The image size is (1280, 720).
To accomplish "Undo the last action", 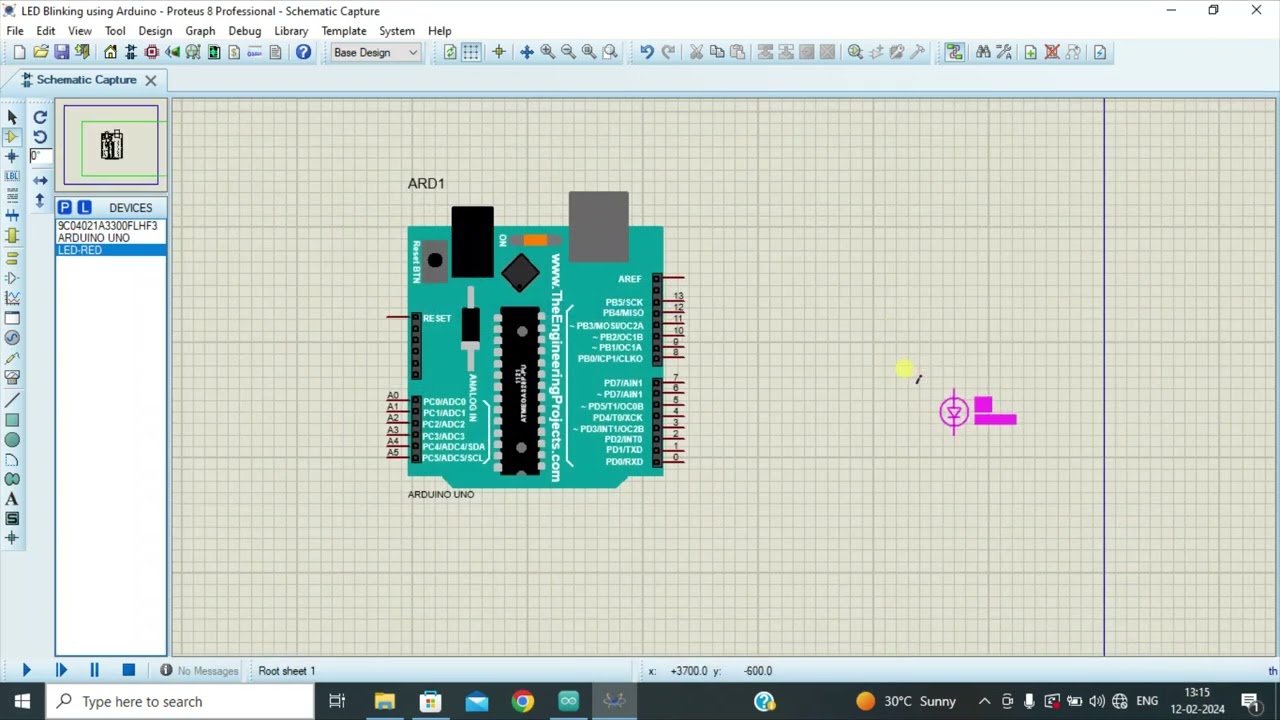I will (647, 52).
